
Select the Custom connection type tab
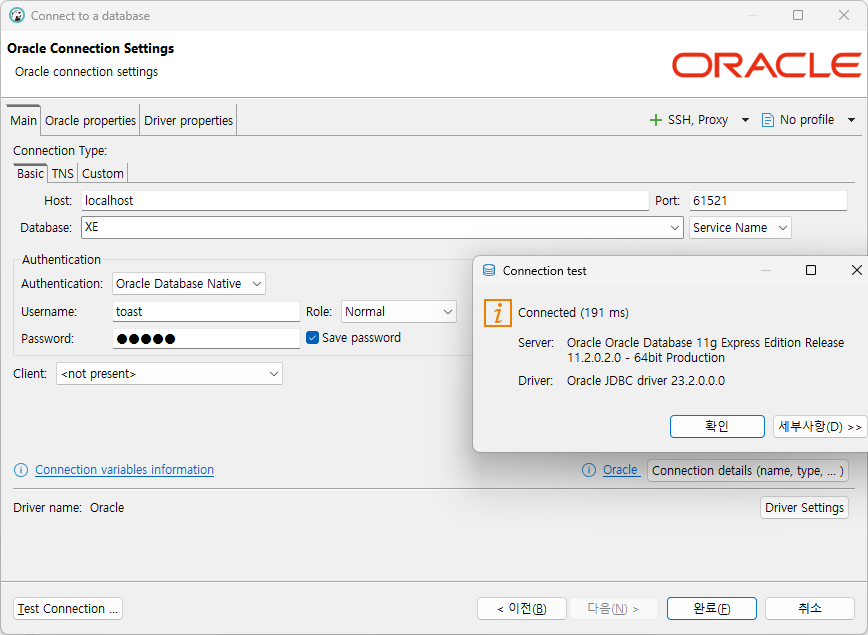coord(102,173)
